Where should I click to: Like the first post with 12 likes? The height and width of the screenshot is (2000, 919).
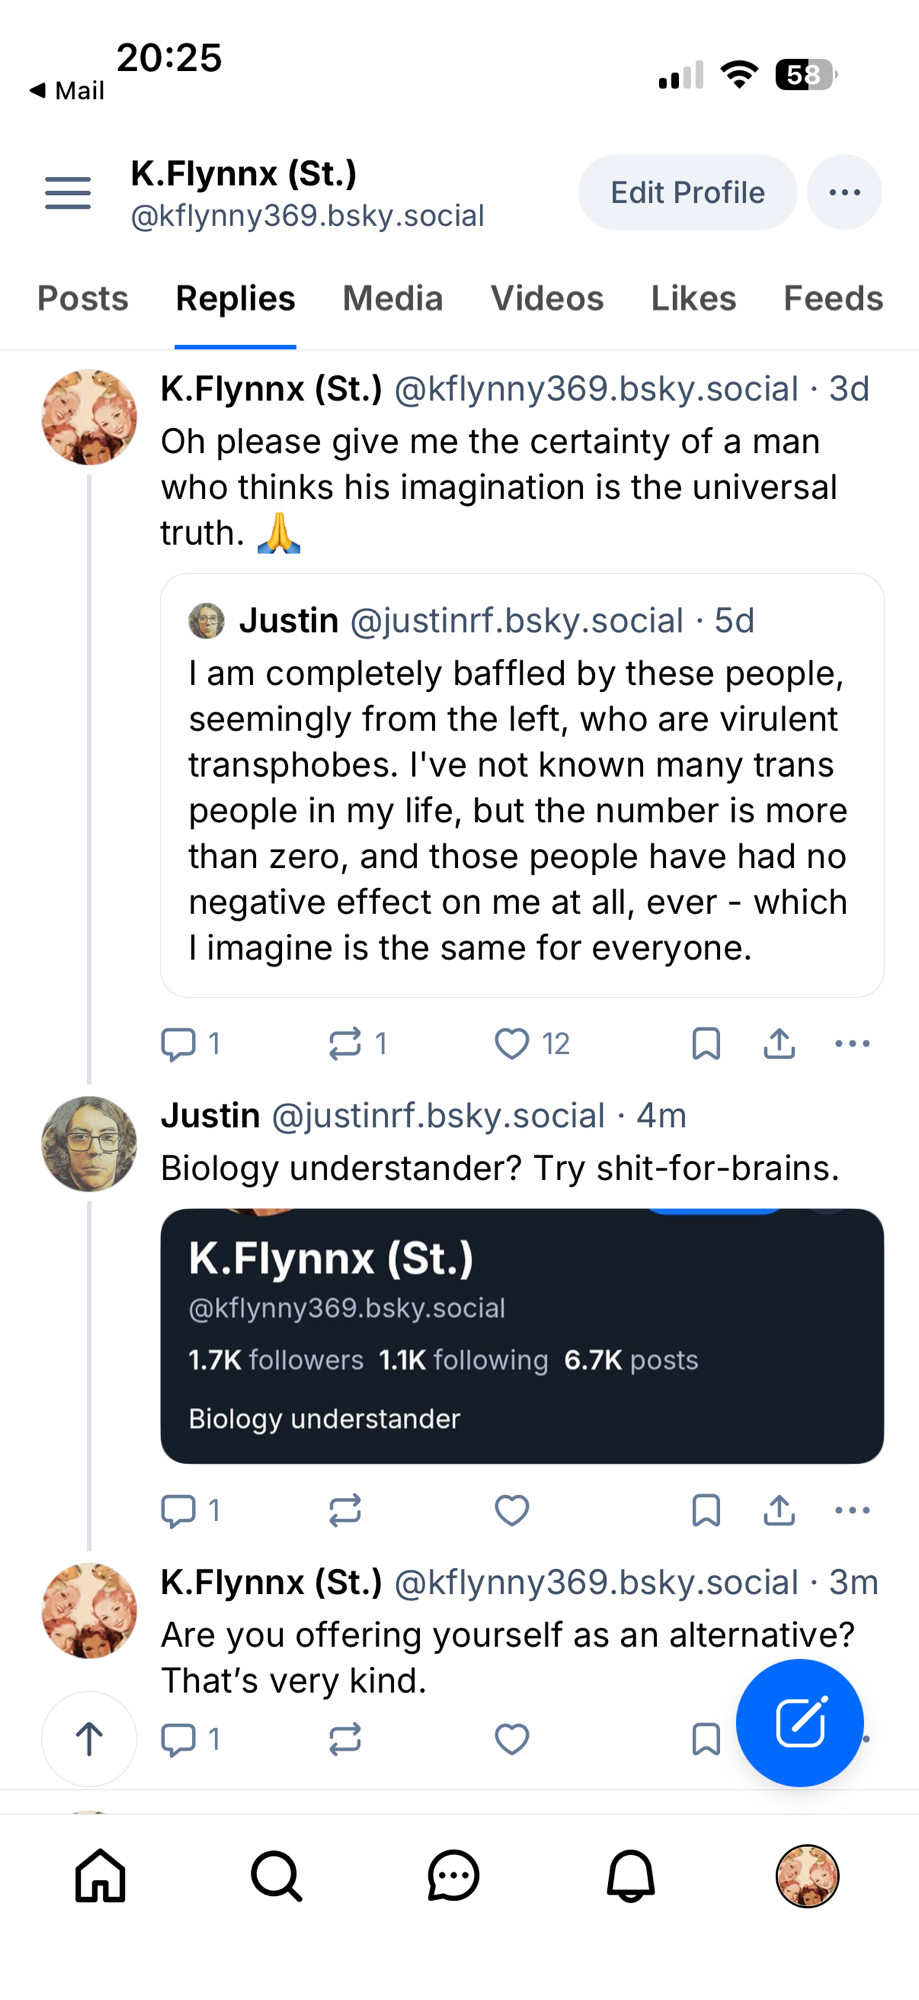[512, 1044]
